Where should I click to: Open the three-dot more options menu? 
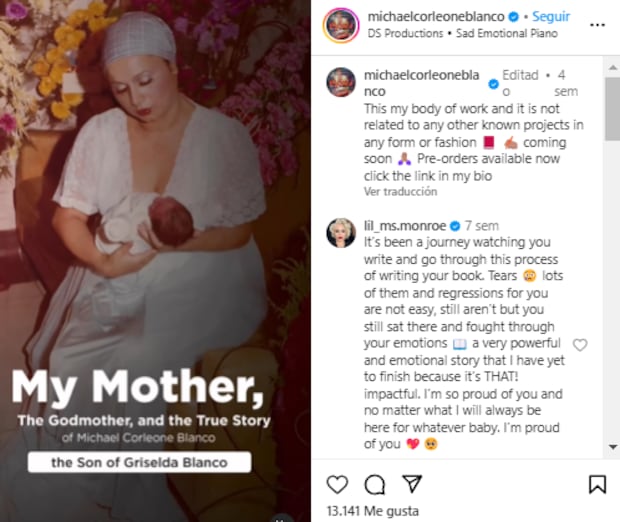[x=597, y=23]
